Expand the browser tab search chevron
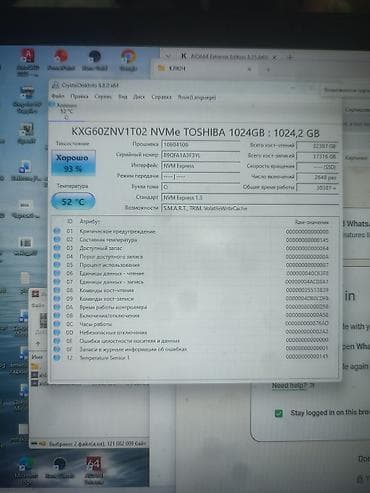 point(168,56)
